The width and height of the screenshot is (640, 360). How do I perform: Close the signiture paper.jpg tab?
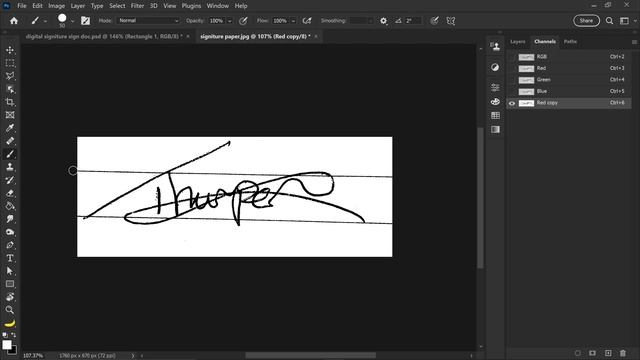tap(316, 36)
